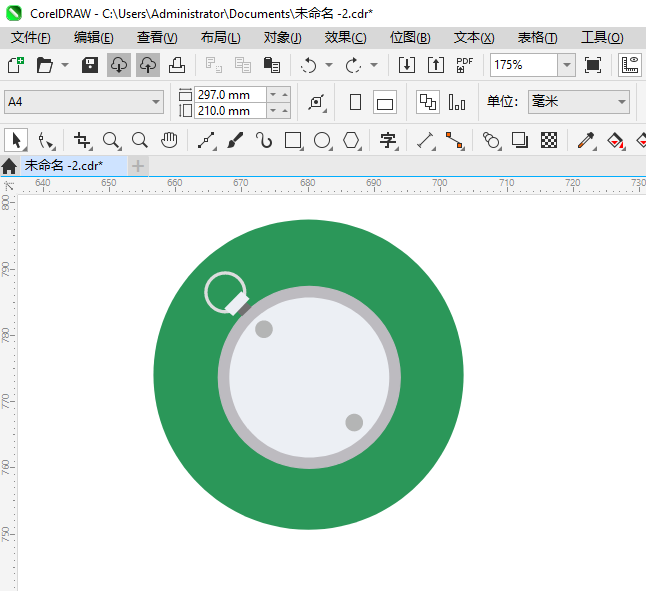Open the 效果(C) menu
The width and height of the screenshot is (646, 591).
coord(345,37)
